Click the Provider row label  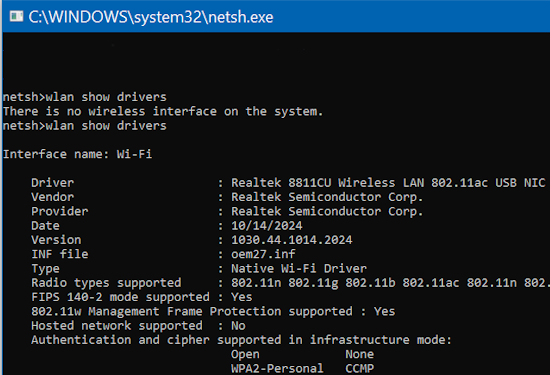pos(60,212)
